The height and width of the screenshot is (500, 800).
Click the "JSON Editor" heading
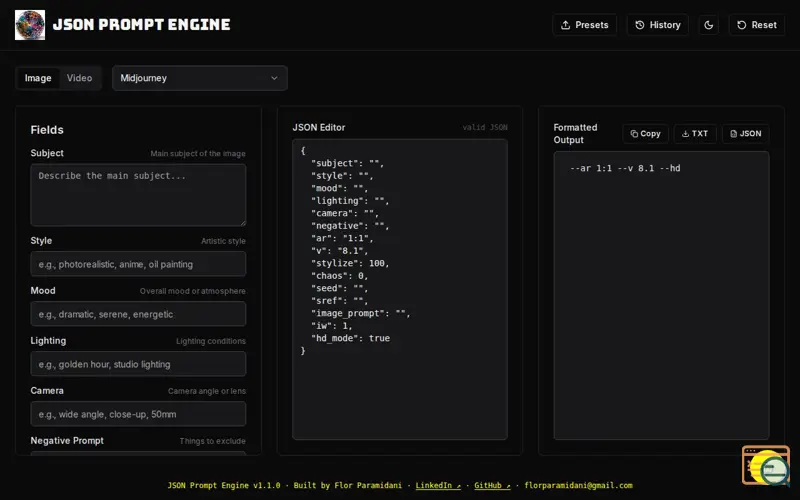coord(319,128)
